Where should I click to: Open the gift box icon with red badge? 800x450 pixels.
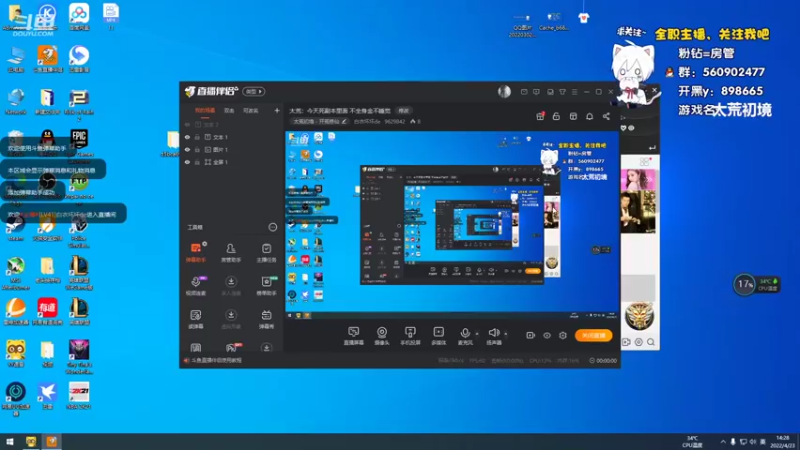[x=540, y=116]
